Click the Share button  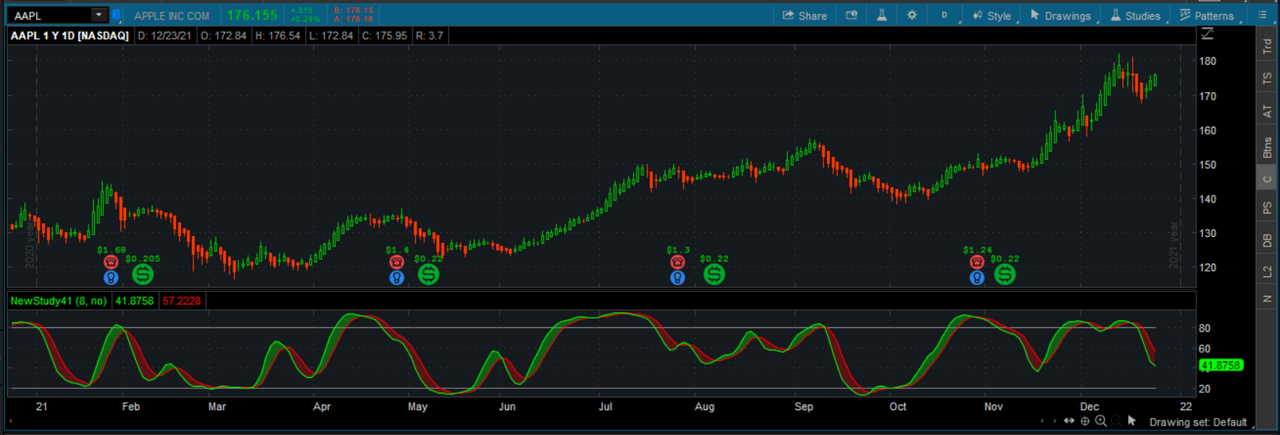[804, 15]
